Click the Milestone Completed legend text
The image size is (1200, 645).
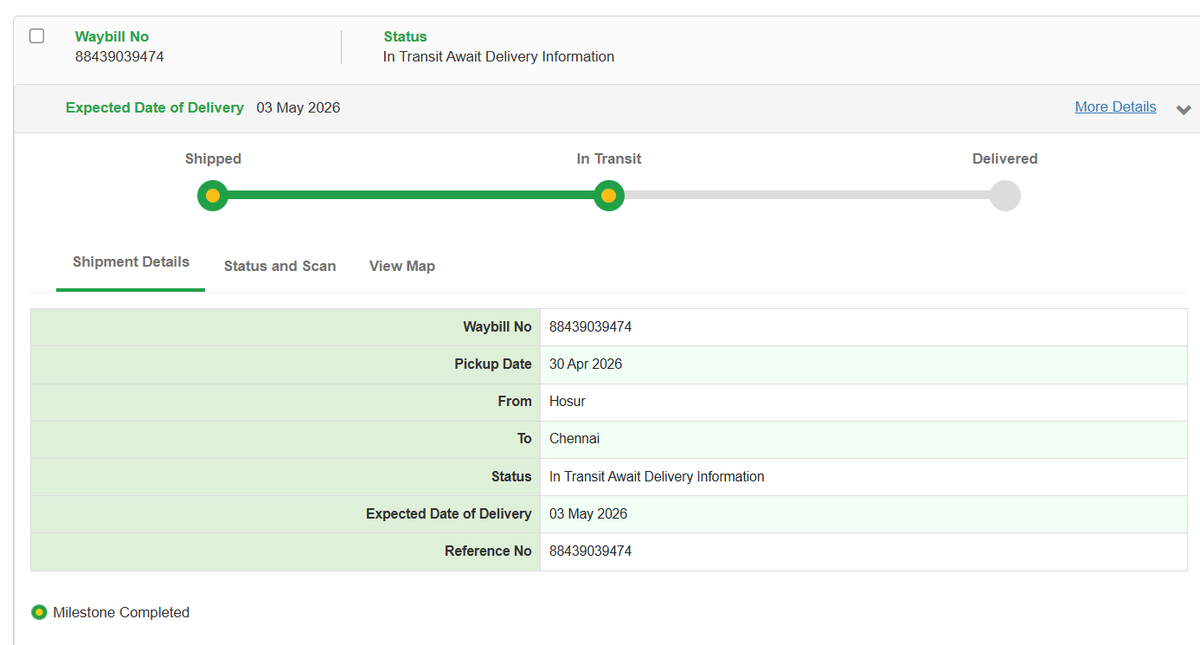point(121,612)
